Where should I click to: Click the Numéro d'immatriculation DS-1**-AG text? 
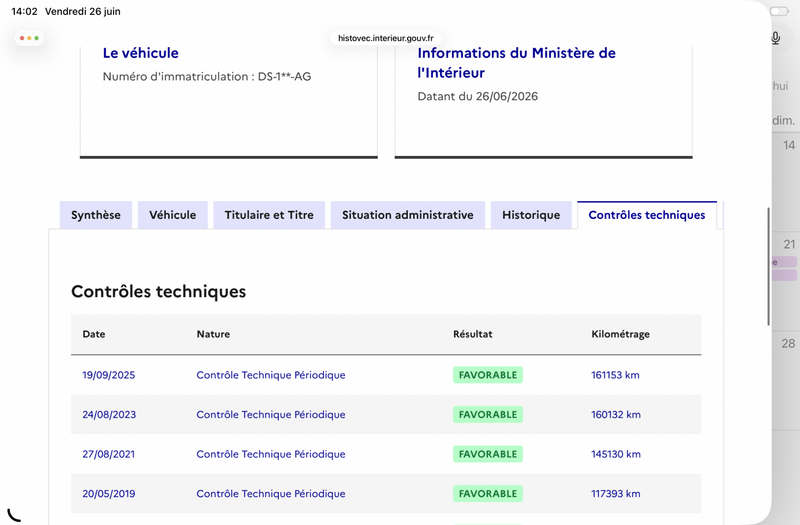207,77
